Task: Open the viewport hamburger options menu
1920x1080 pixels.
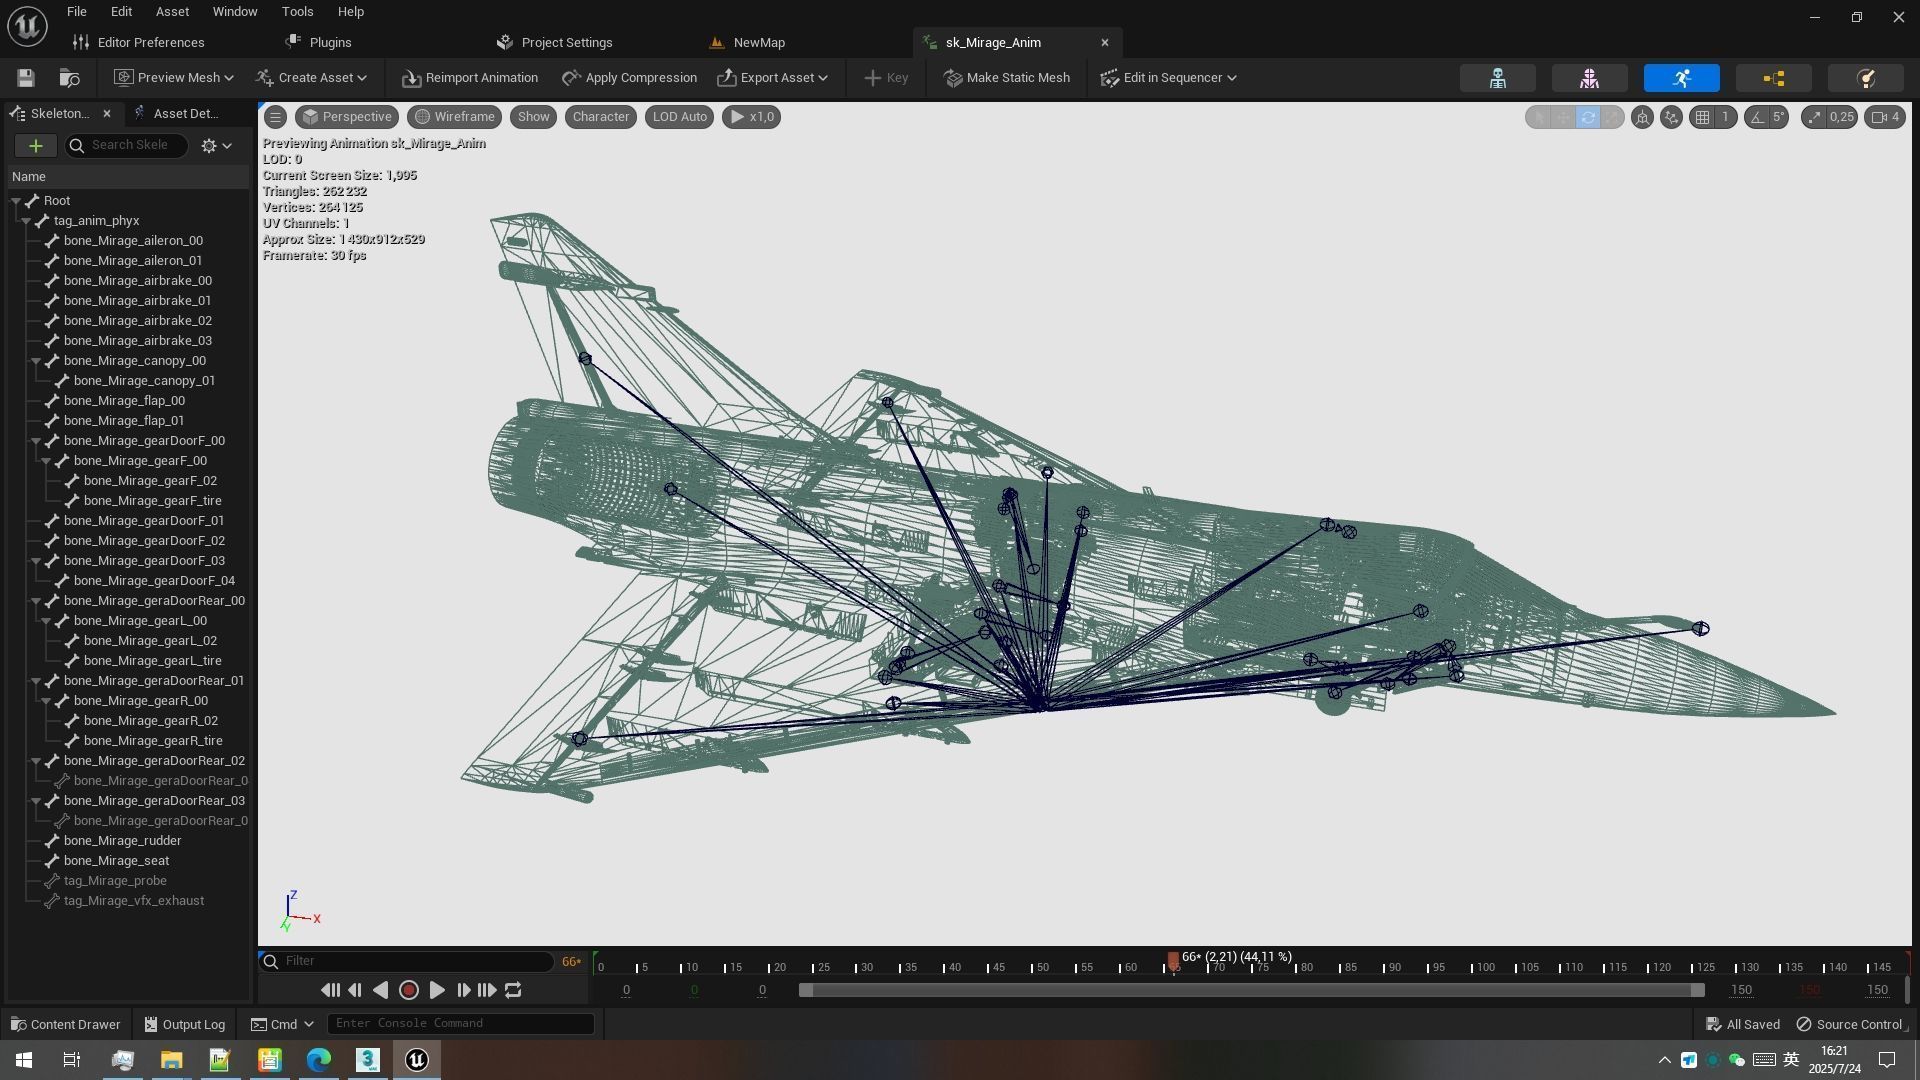Action: (275, 117)
